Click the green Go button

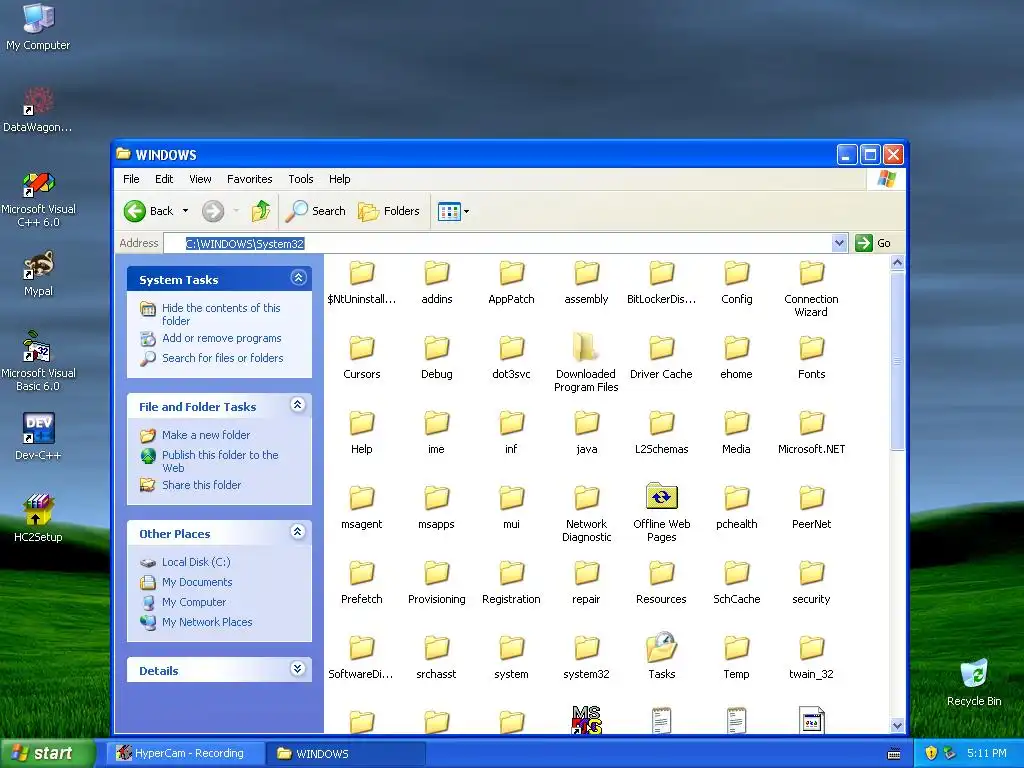(x=872, y=243)
